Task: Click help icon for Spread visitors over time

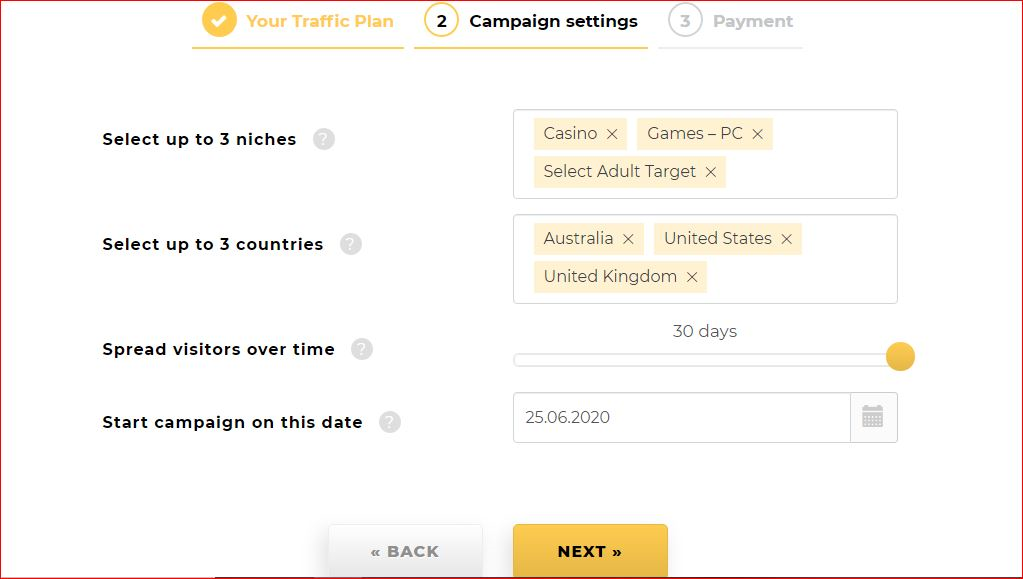Action: pyautogui.click(x=362, y=349)
